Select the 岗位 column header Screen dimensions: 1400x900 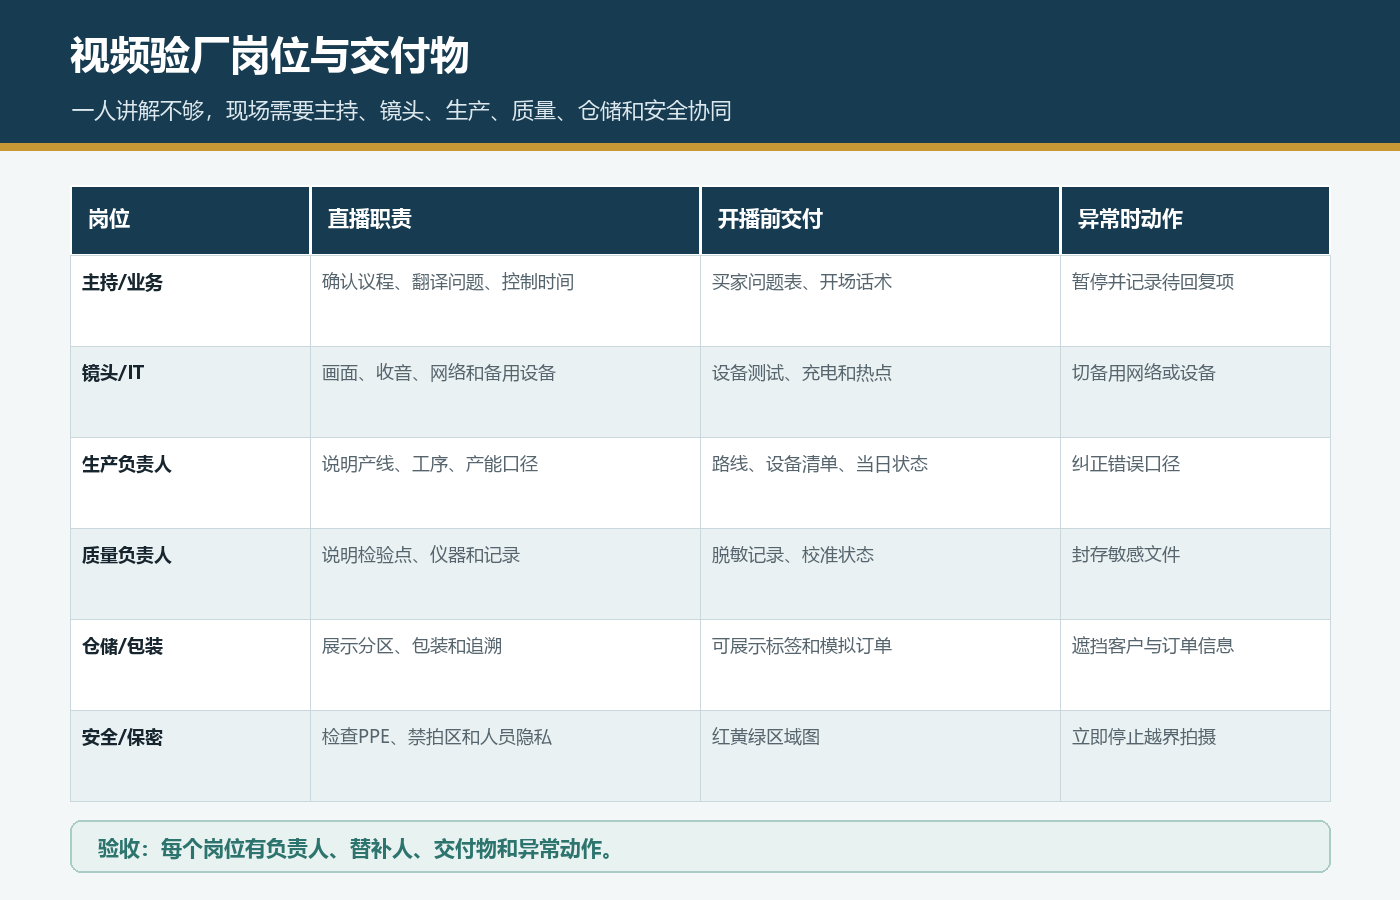click(190, 220)
